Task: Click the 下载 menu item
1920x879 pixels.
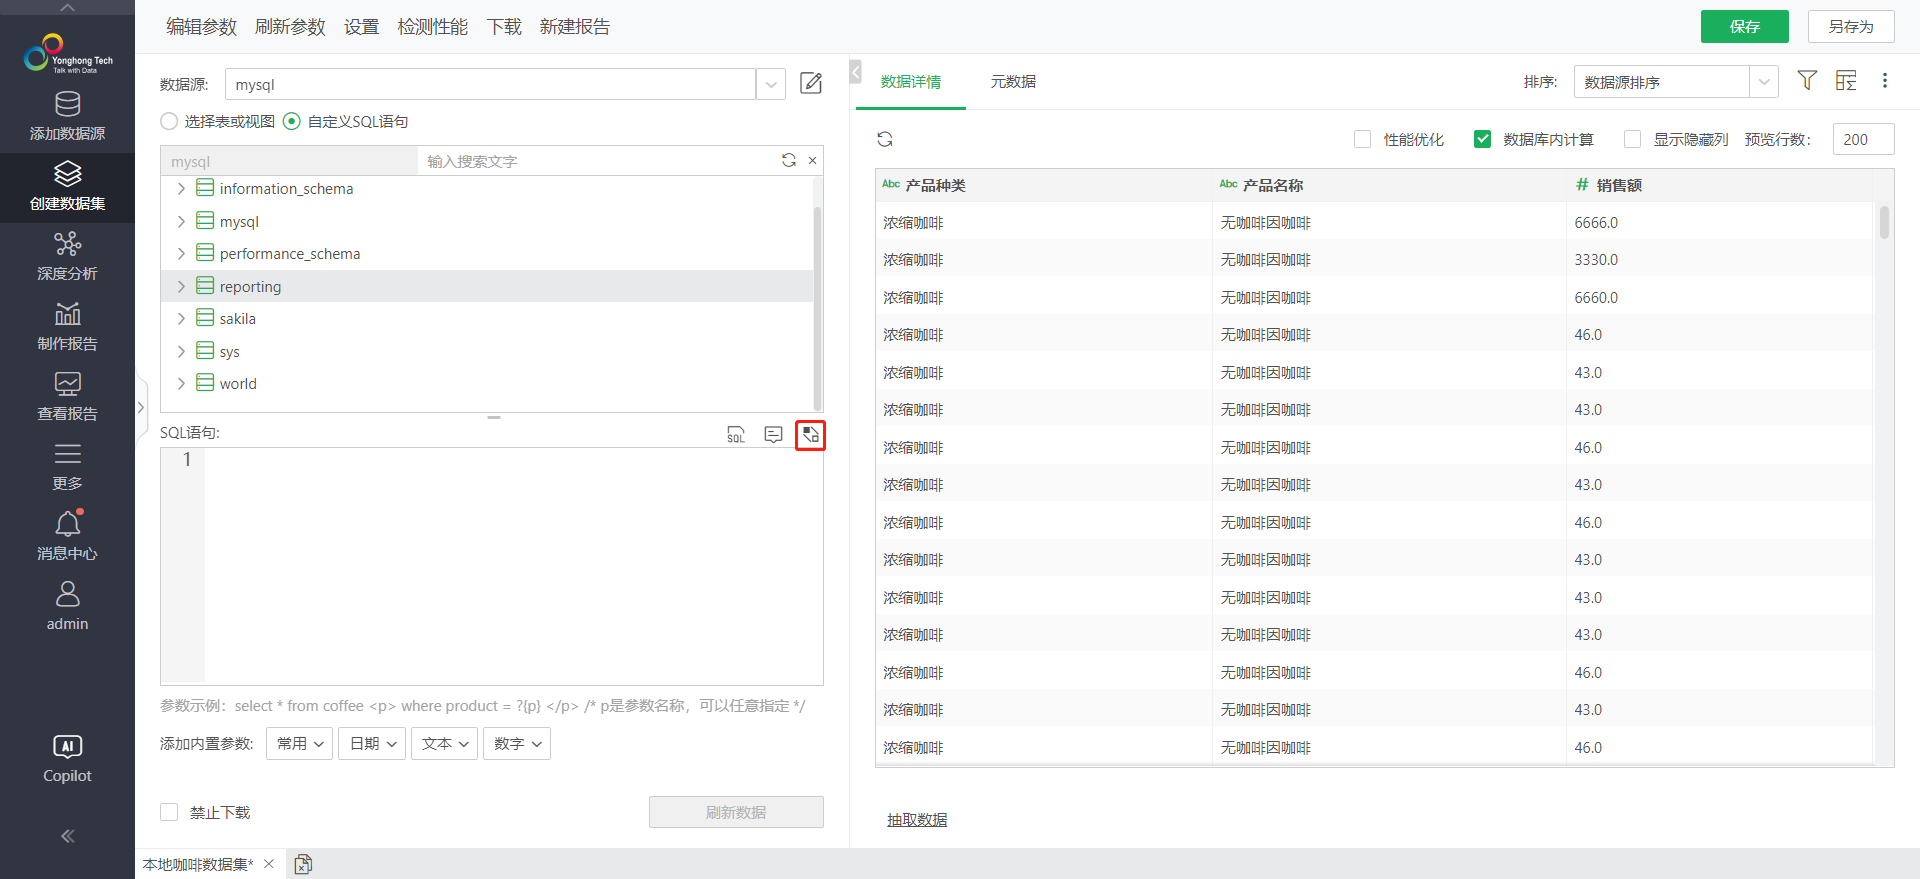Action: pyautogui.click(x=504, y=27)
